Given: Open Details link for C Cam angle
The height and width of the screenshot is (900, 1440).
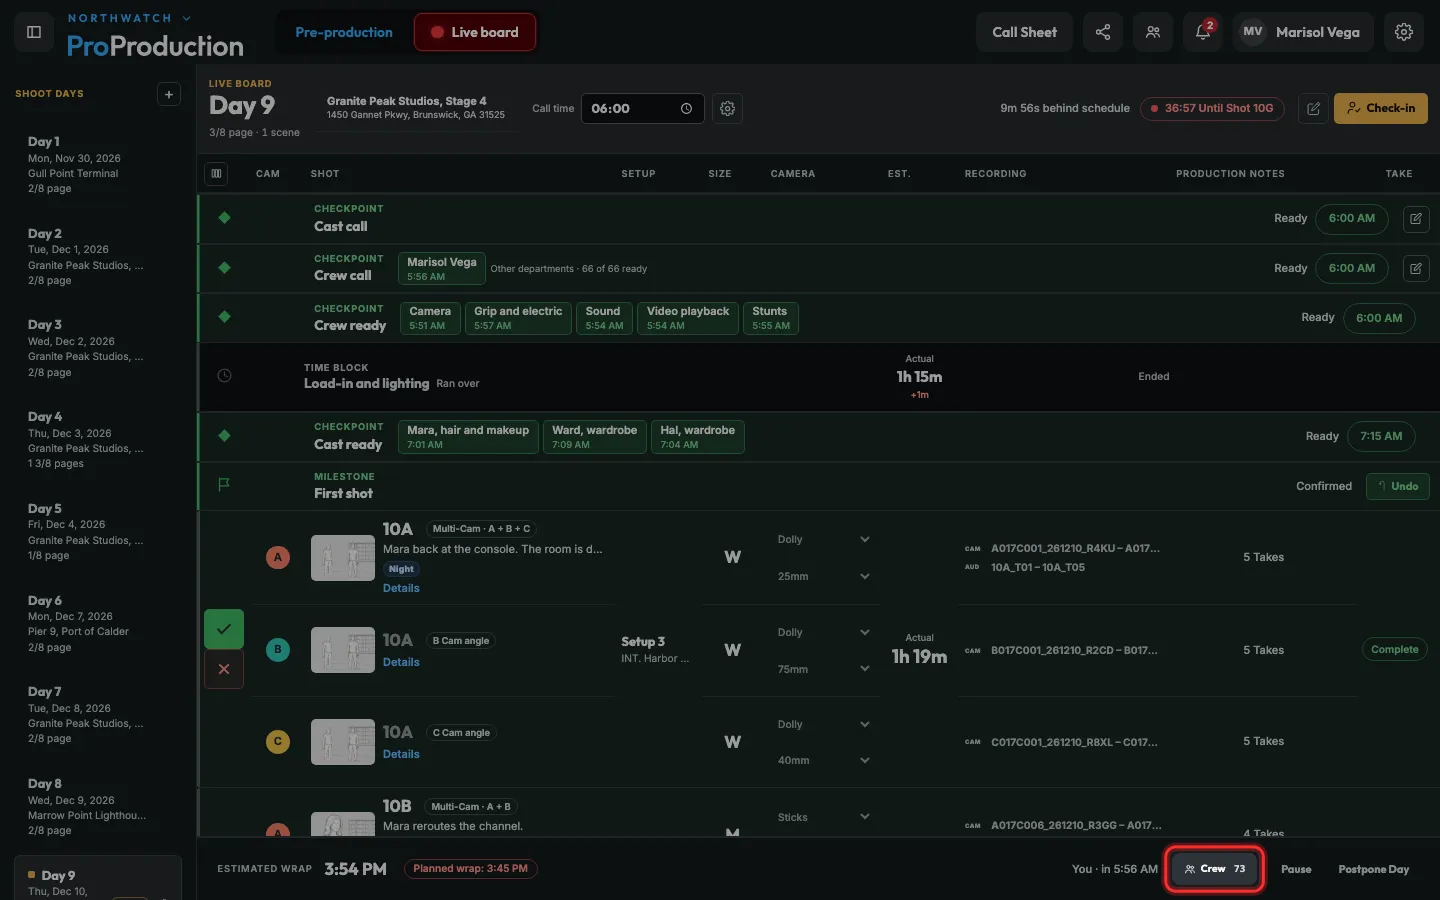Looking at the screenshot, I should [401, 754].
